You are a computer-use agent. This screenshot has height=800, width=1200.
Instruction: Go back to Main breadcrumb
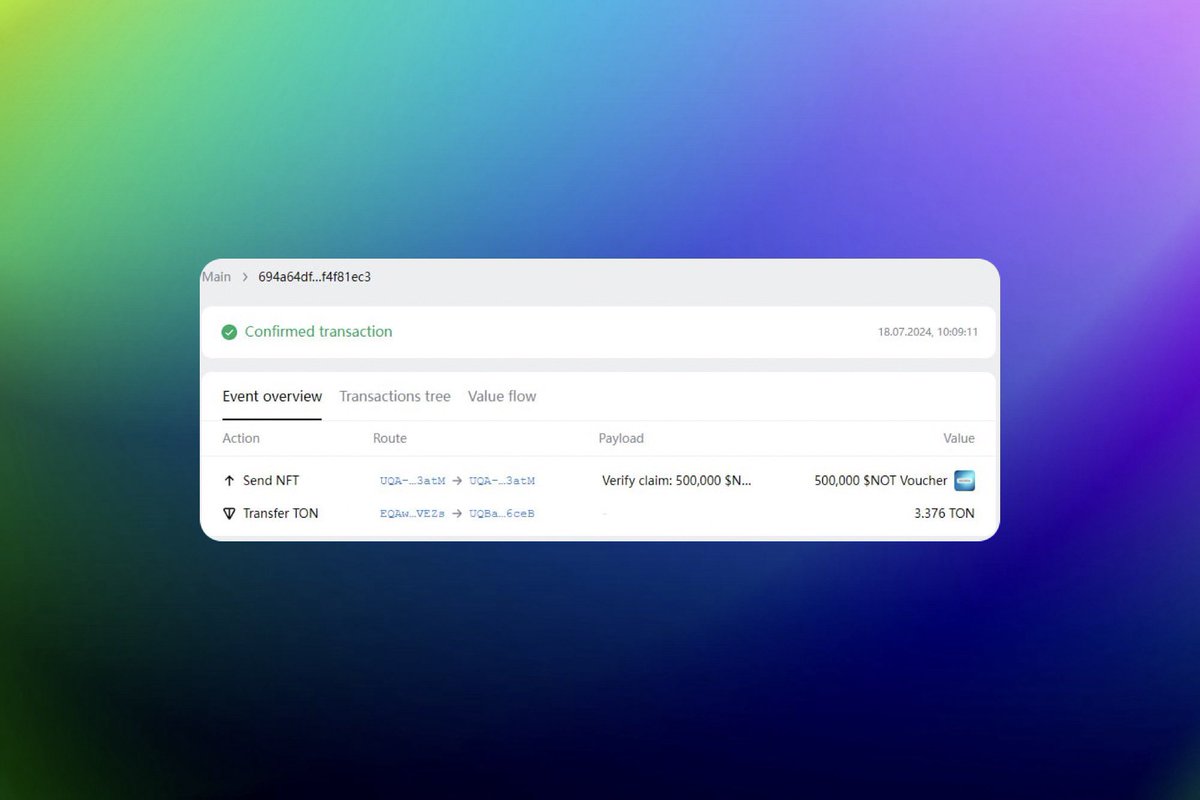(216, 277)
